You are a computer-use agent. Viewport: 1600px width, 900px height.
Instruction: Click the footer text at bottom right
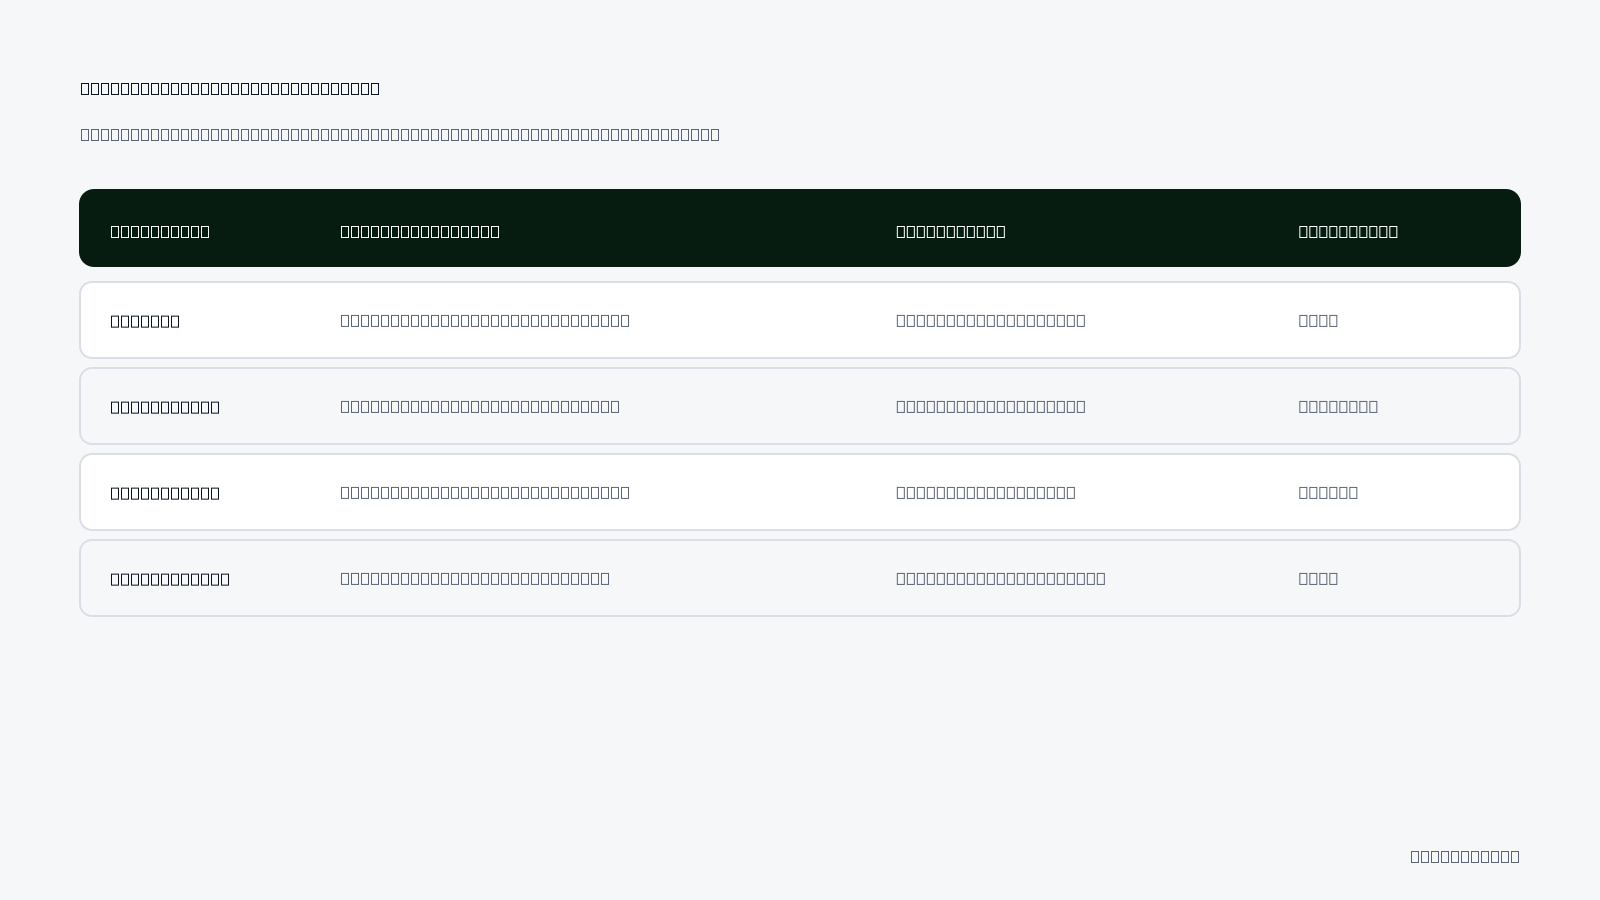pos(1465,856)
